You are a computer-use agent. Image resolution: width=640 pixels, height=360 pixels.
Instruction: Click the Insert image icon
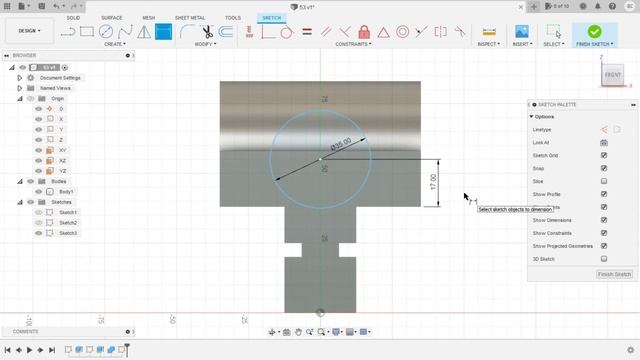click(522, 32)
